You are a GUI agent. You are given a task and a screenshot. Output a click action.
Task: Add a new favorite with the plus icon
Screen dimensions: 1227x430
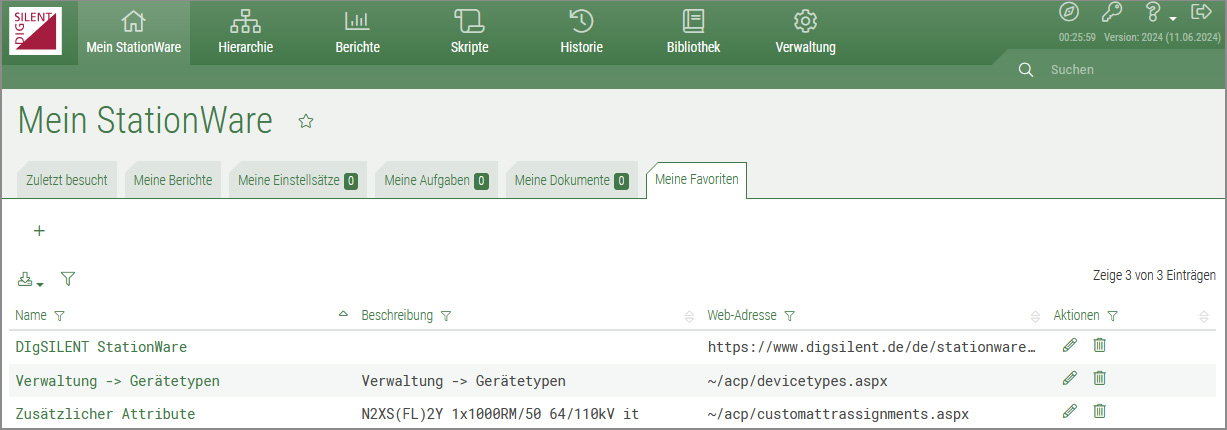click(40, 231)
